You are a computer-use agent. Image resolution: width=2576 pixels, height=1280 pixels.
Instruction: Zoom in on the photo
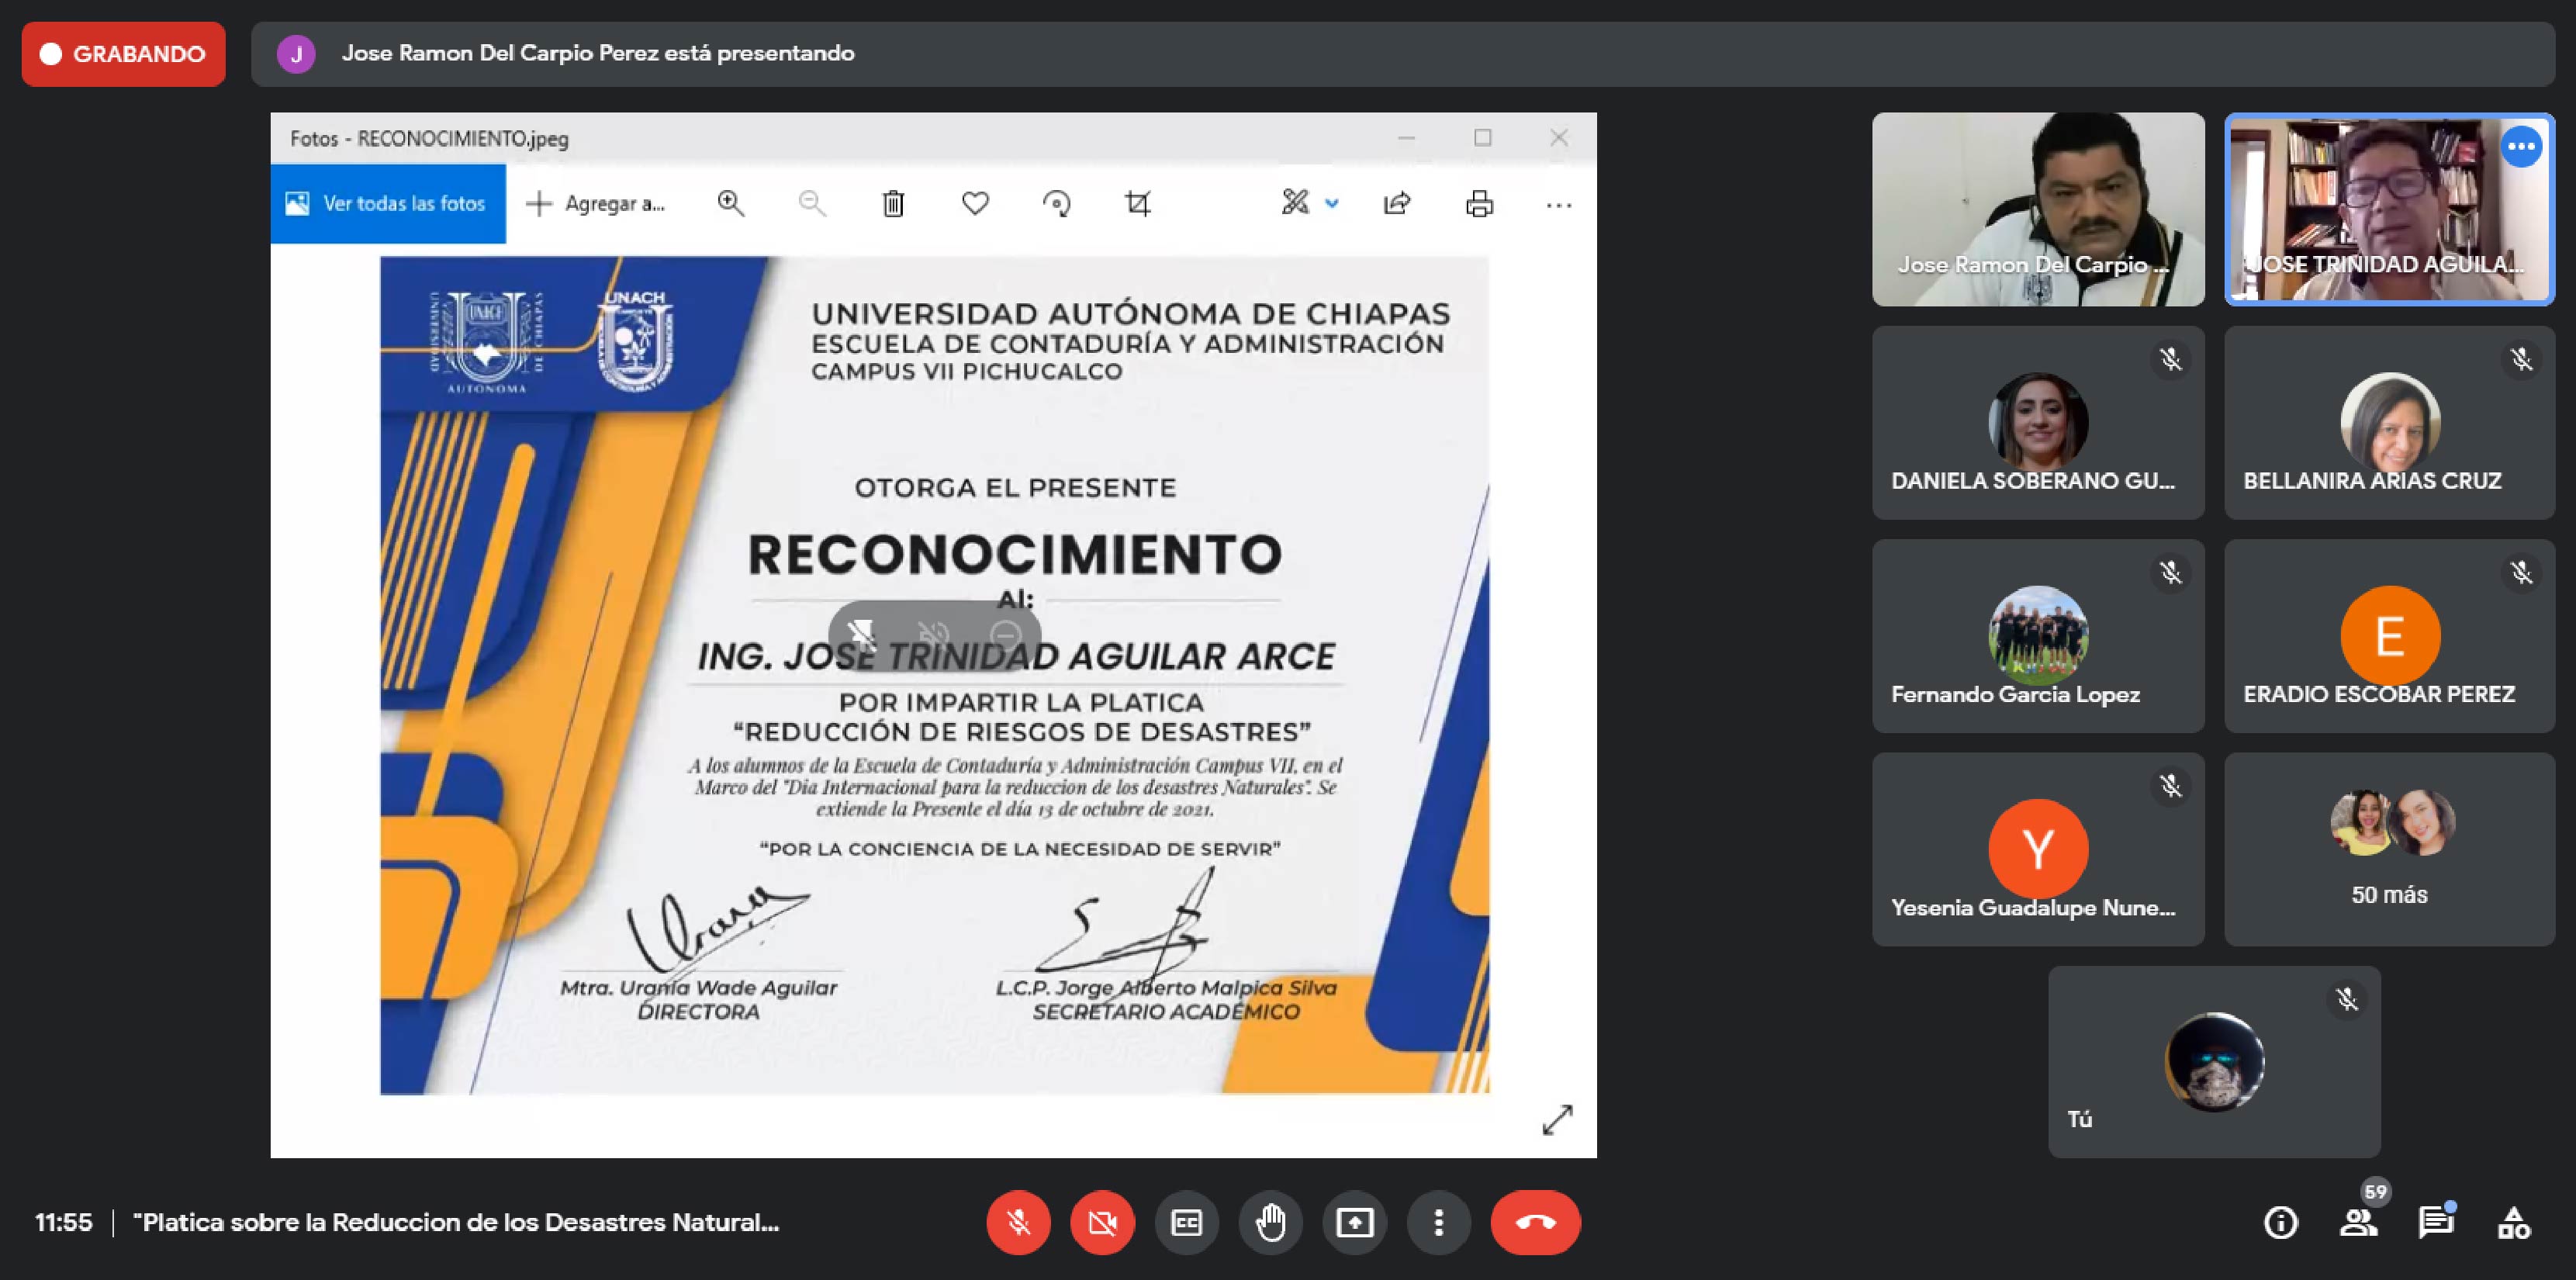point(731,204)
